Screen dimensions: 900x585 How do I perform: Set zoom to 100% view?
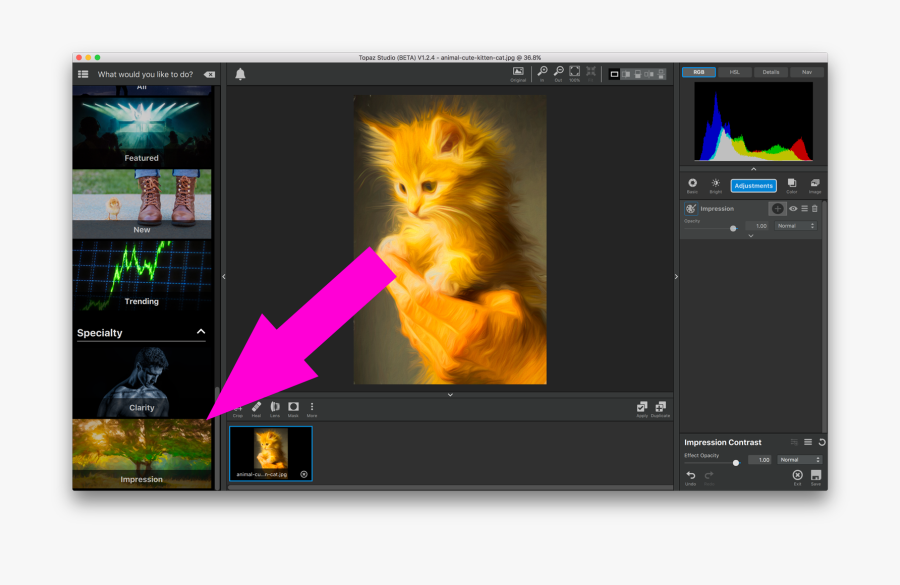575,73
